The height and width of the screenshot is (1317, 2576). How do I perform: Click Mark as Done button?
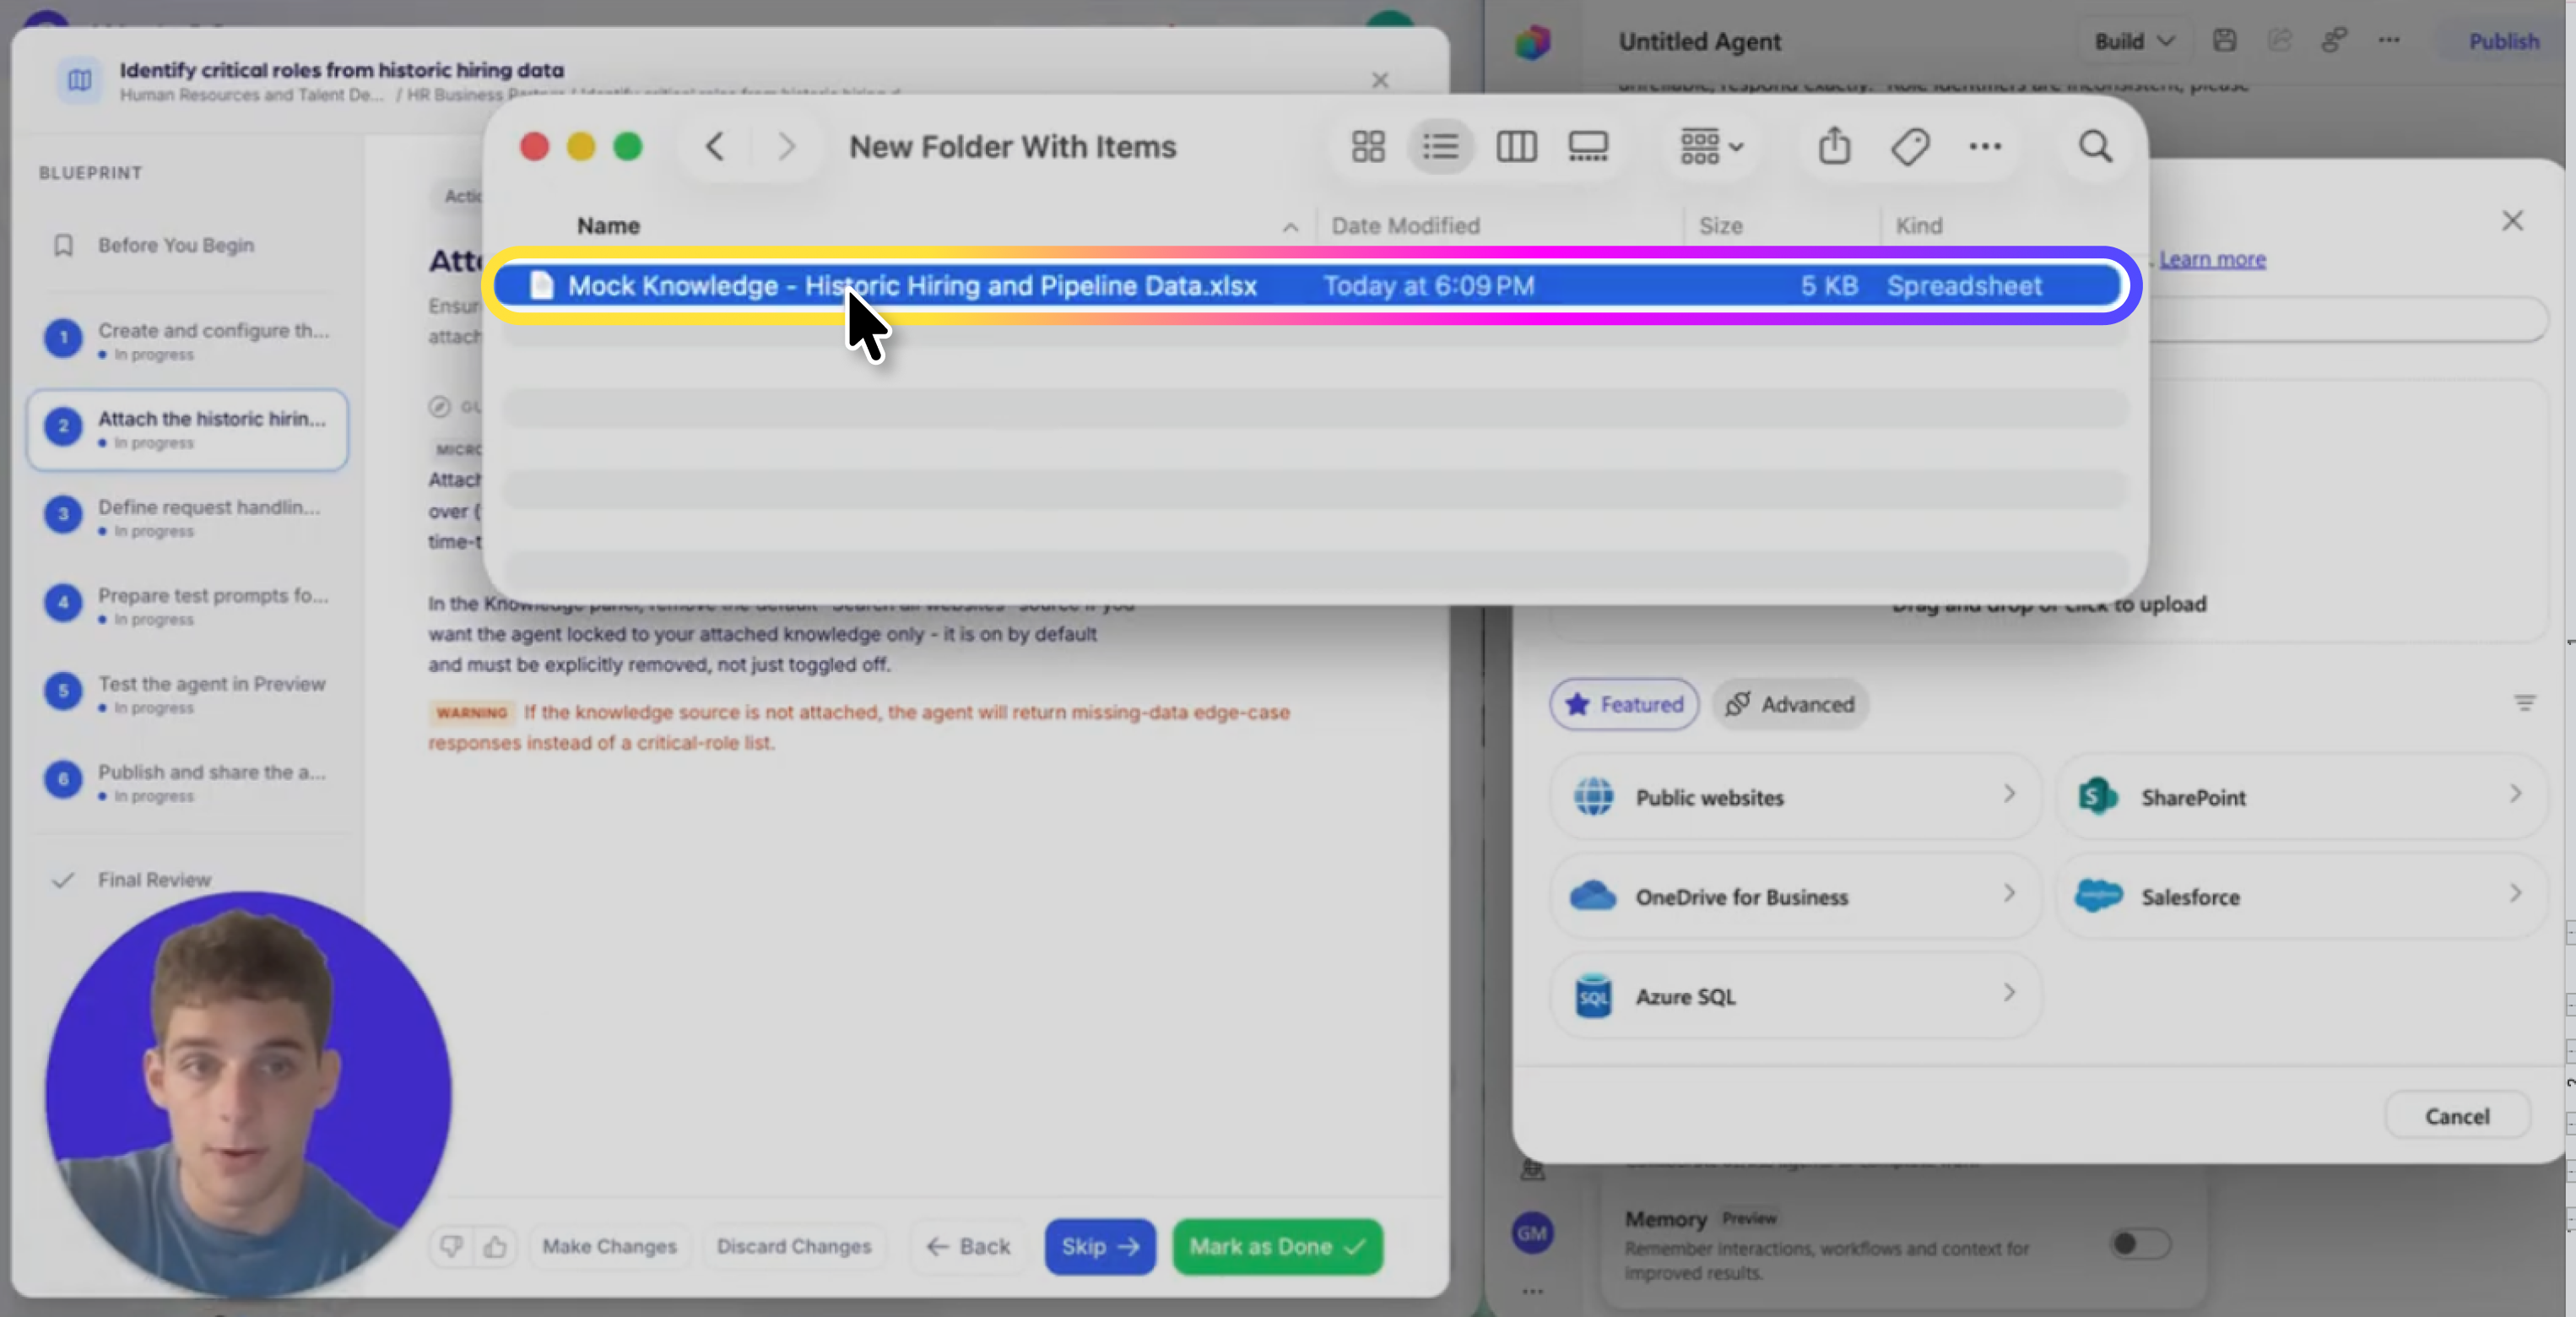pos(1277,1246)
